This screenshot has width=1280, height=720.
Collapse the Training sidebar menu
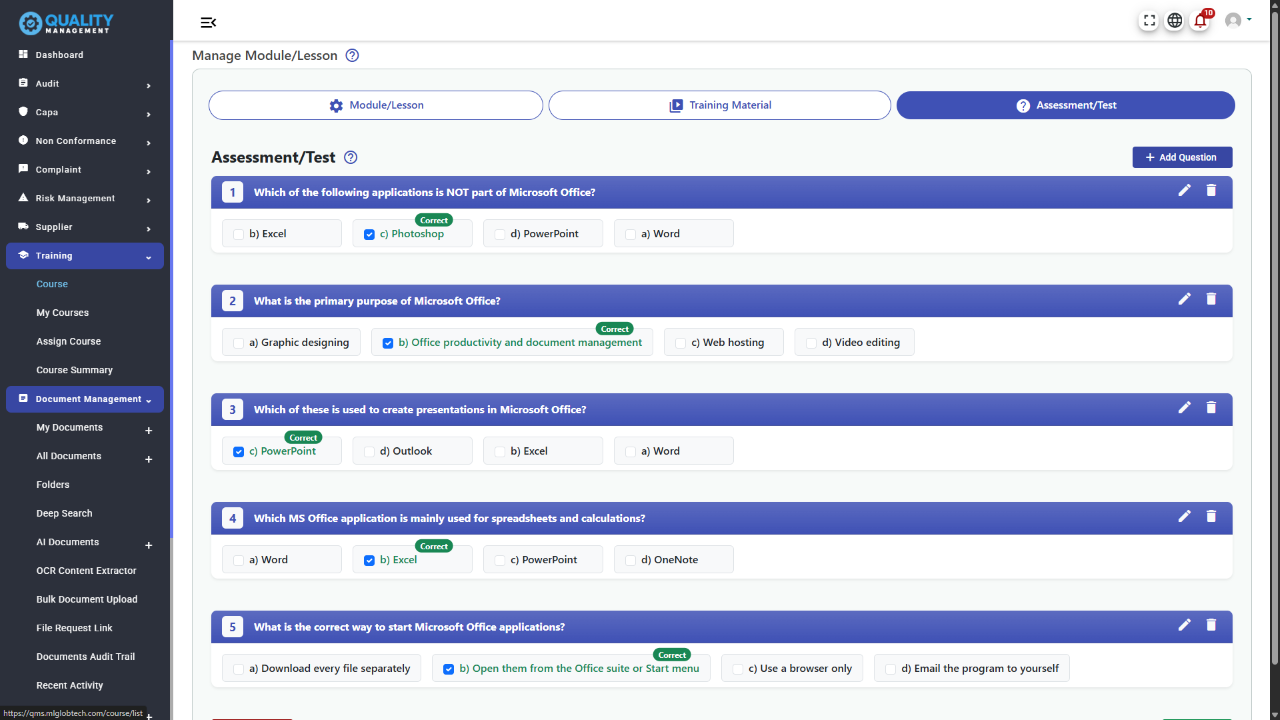[148, 257]
